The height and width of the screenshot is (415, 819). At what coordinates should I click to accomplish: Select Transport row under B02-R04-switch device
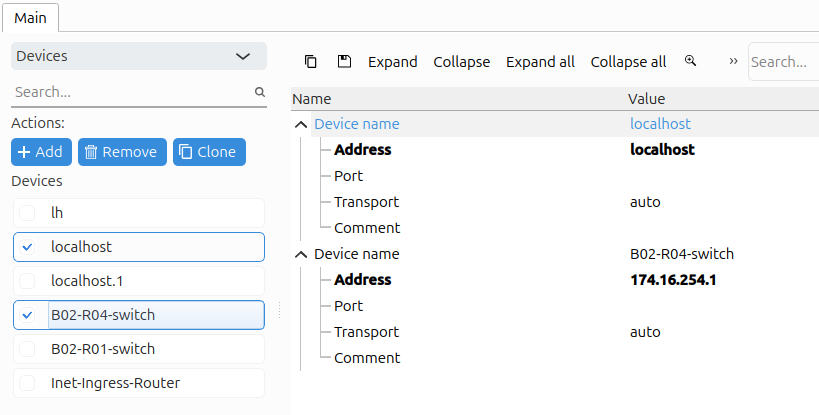point(367,332)
